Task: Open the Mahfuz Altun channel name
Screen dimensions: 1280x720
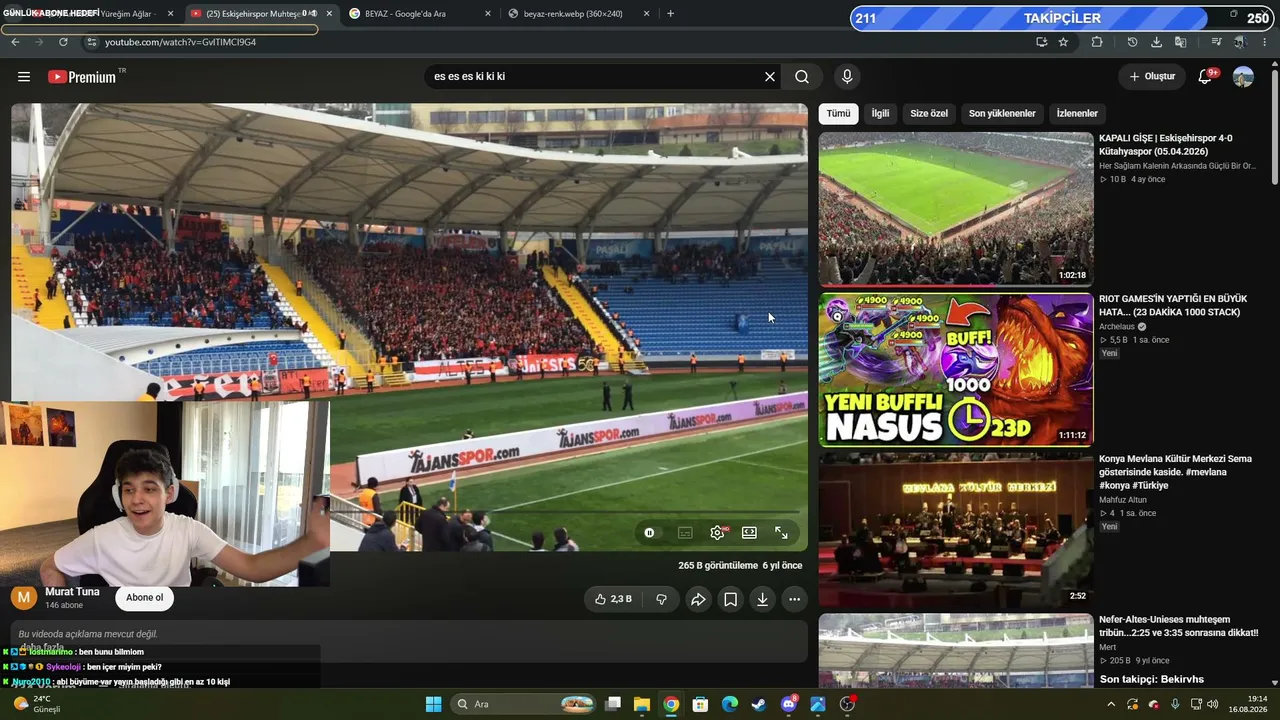Action: pos(1123,500)
